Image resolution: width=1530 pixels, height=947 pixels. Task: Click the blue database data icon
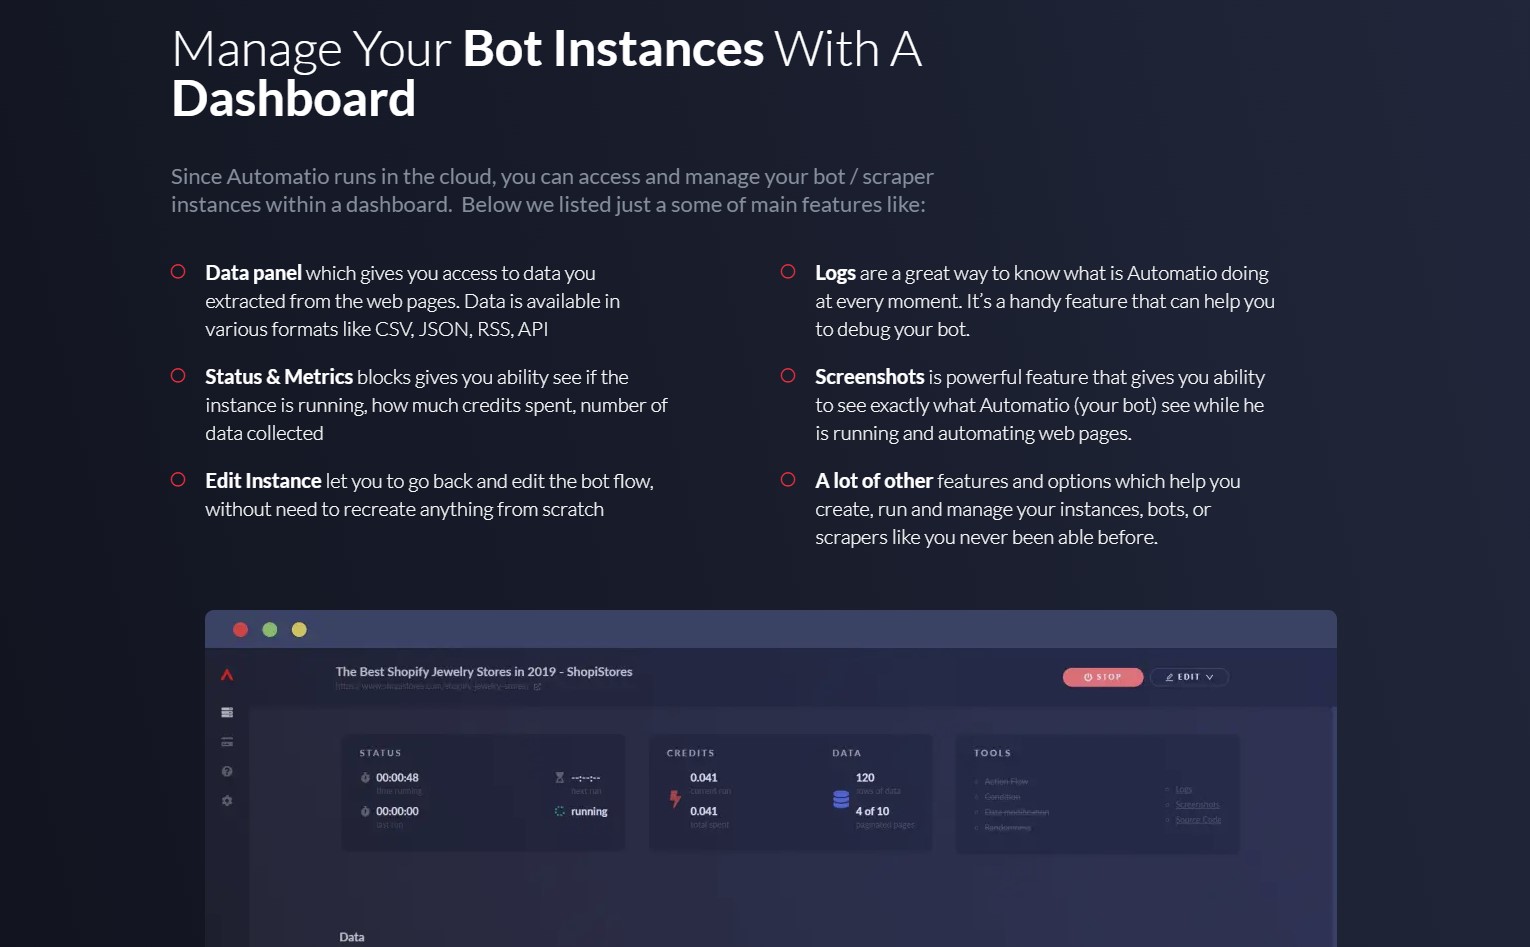point(841,799)
